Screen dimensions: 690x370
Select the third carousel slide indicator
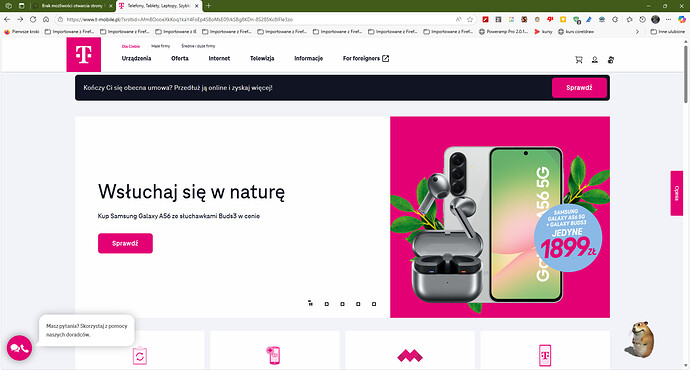342,304
